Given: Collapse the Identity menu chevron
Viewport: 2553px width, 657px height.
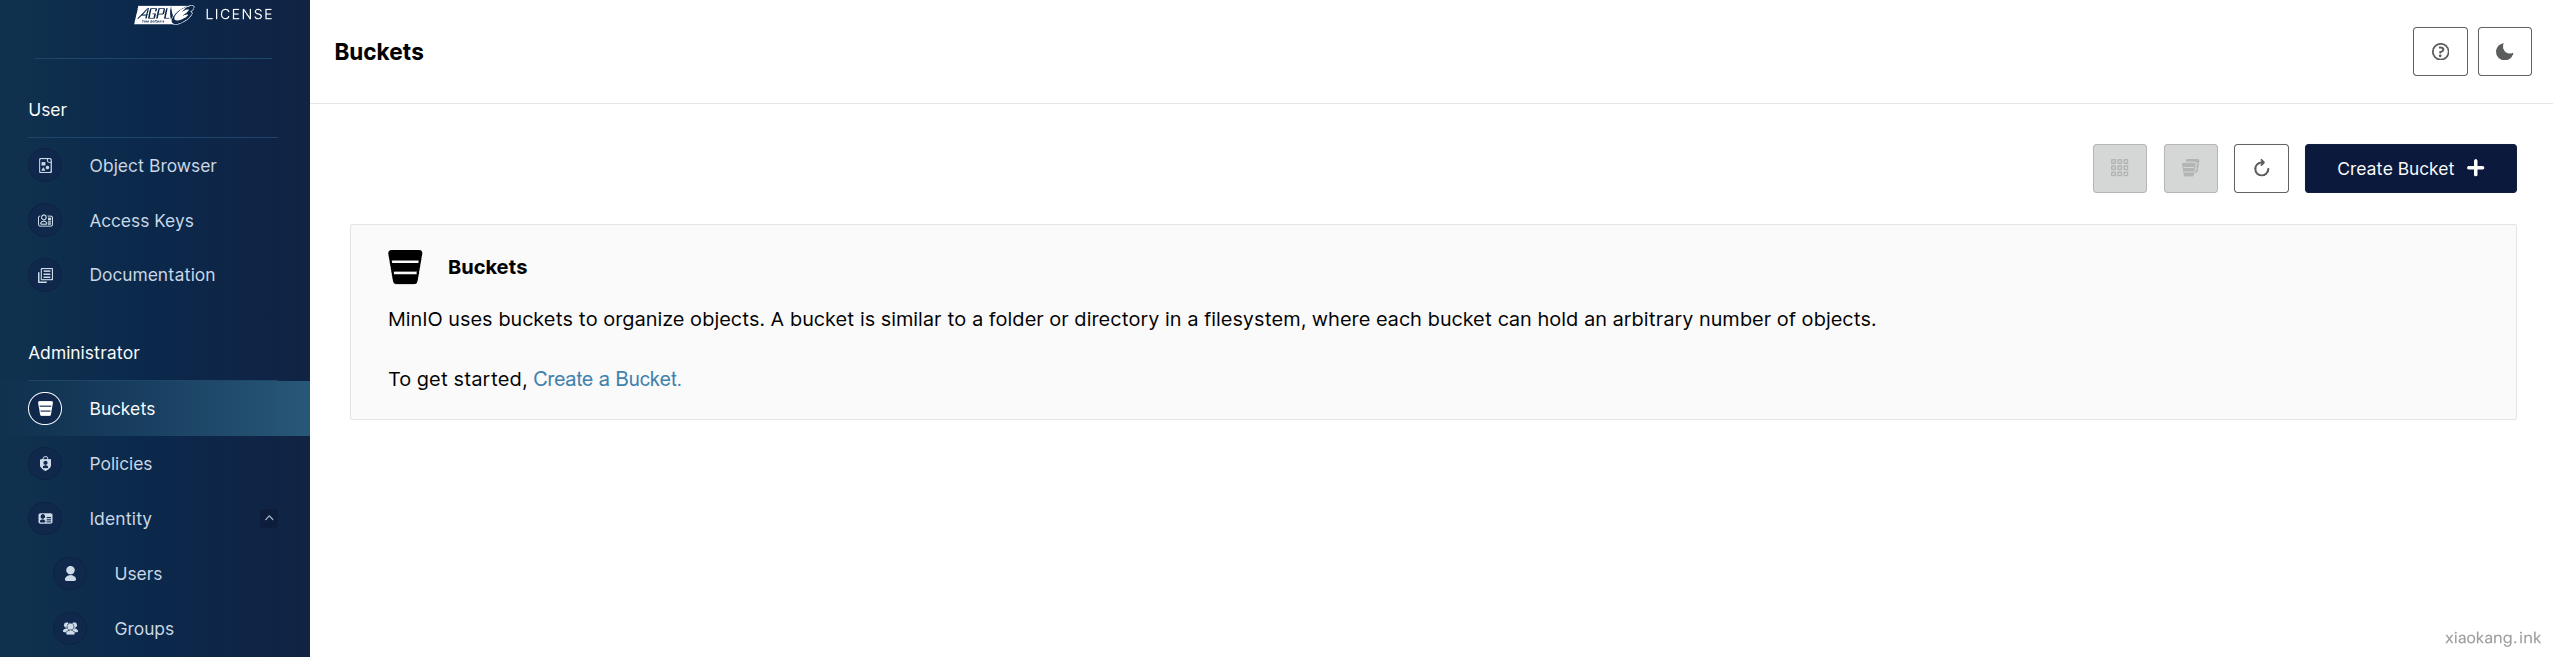Looking at the screenshot, I should pos(269,518).
